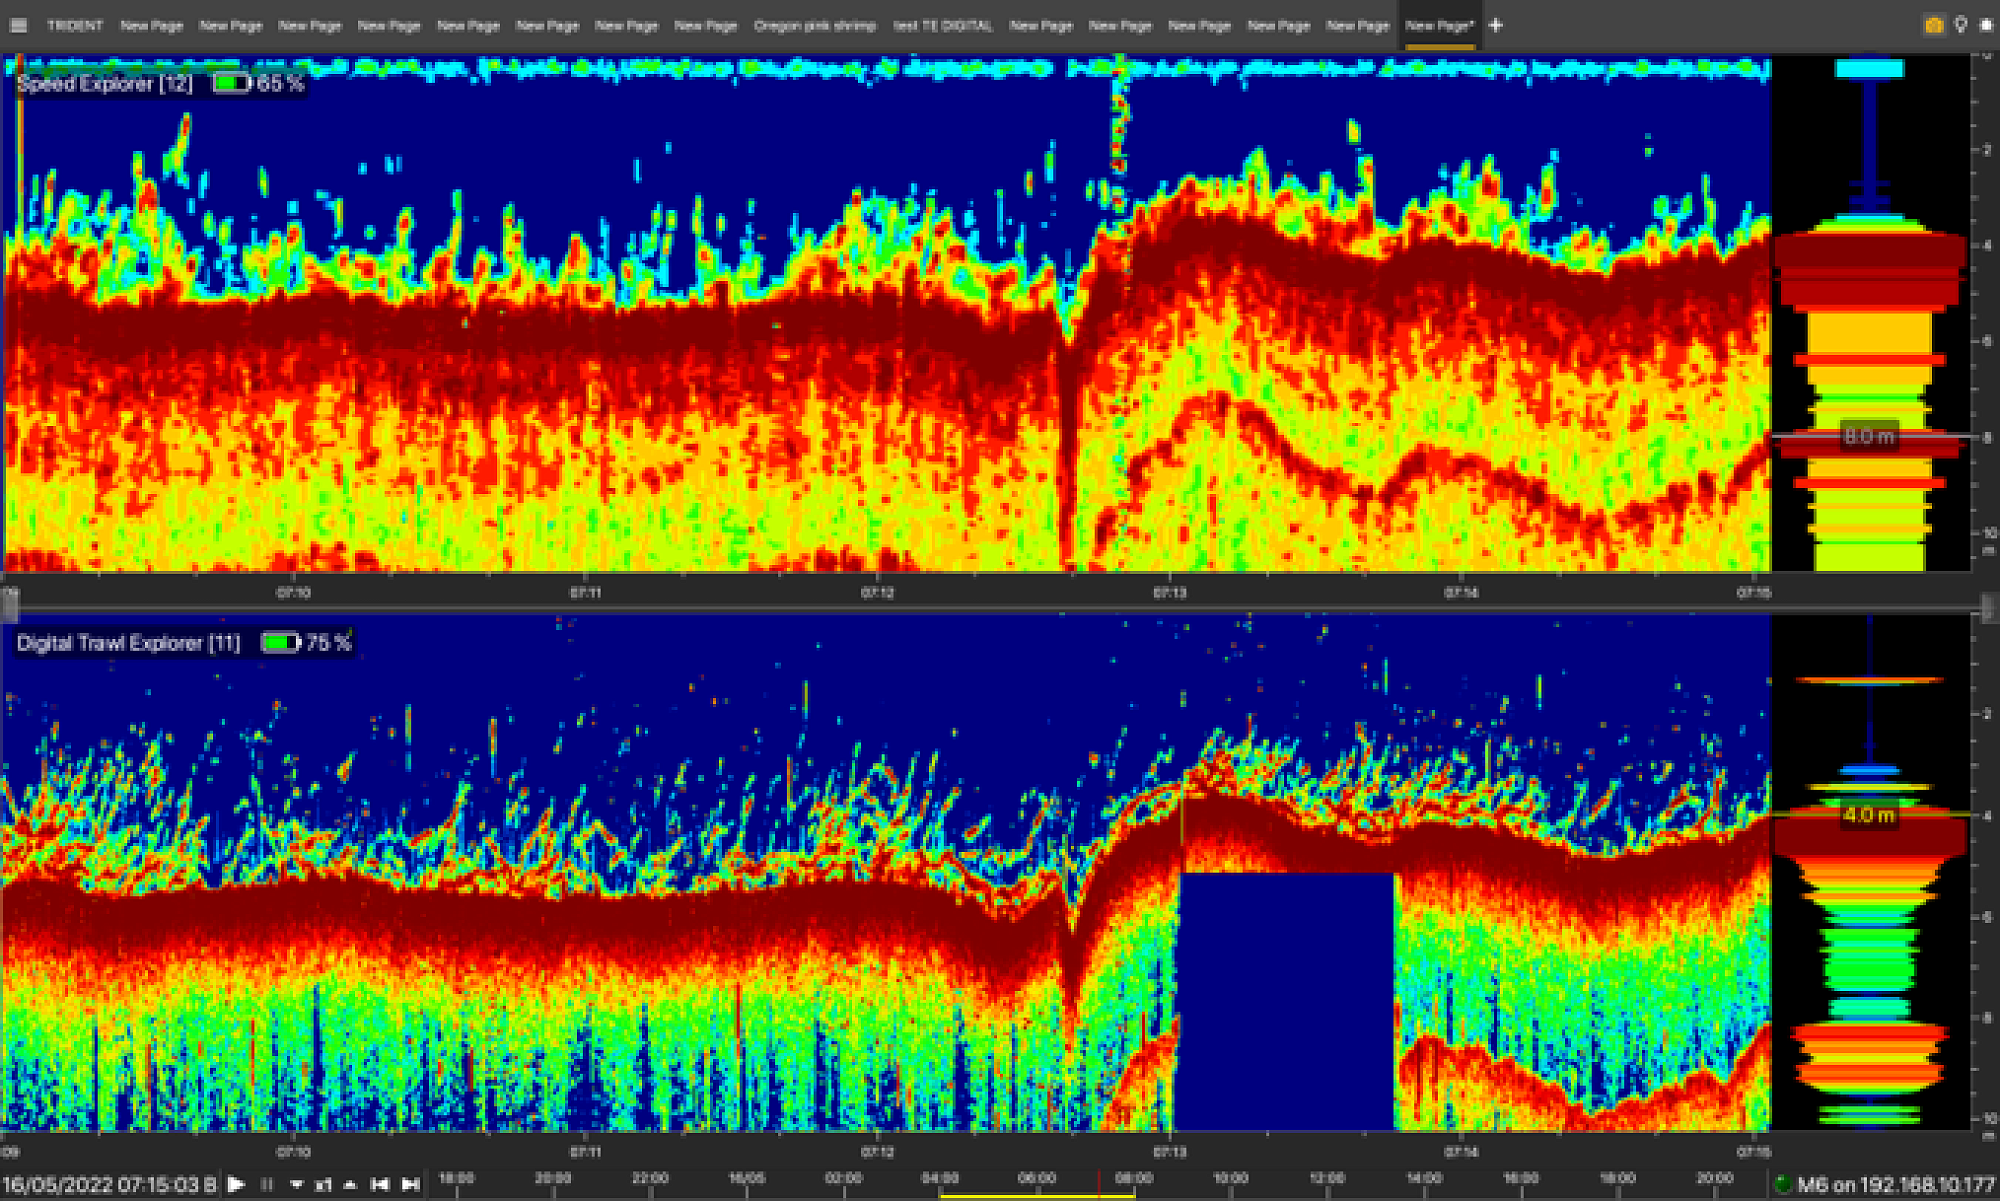Click the yellow camera screenshot icon
The image size is (2000, 1201).
coord(1934,25)
